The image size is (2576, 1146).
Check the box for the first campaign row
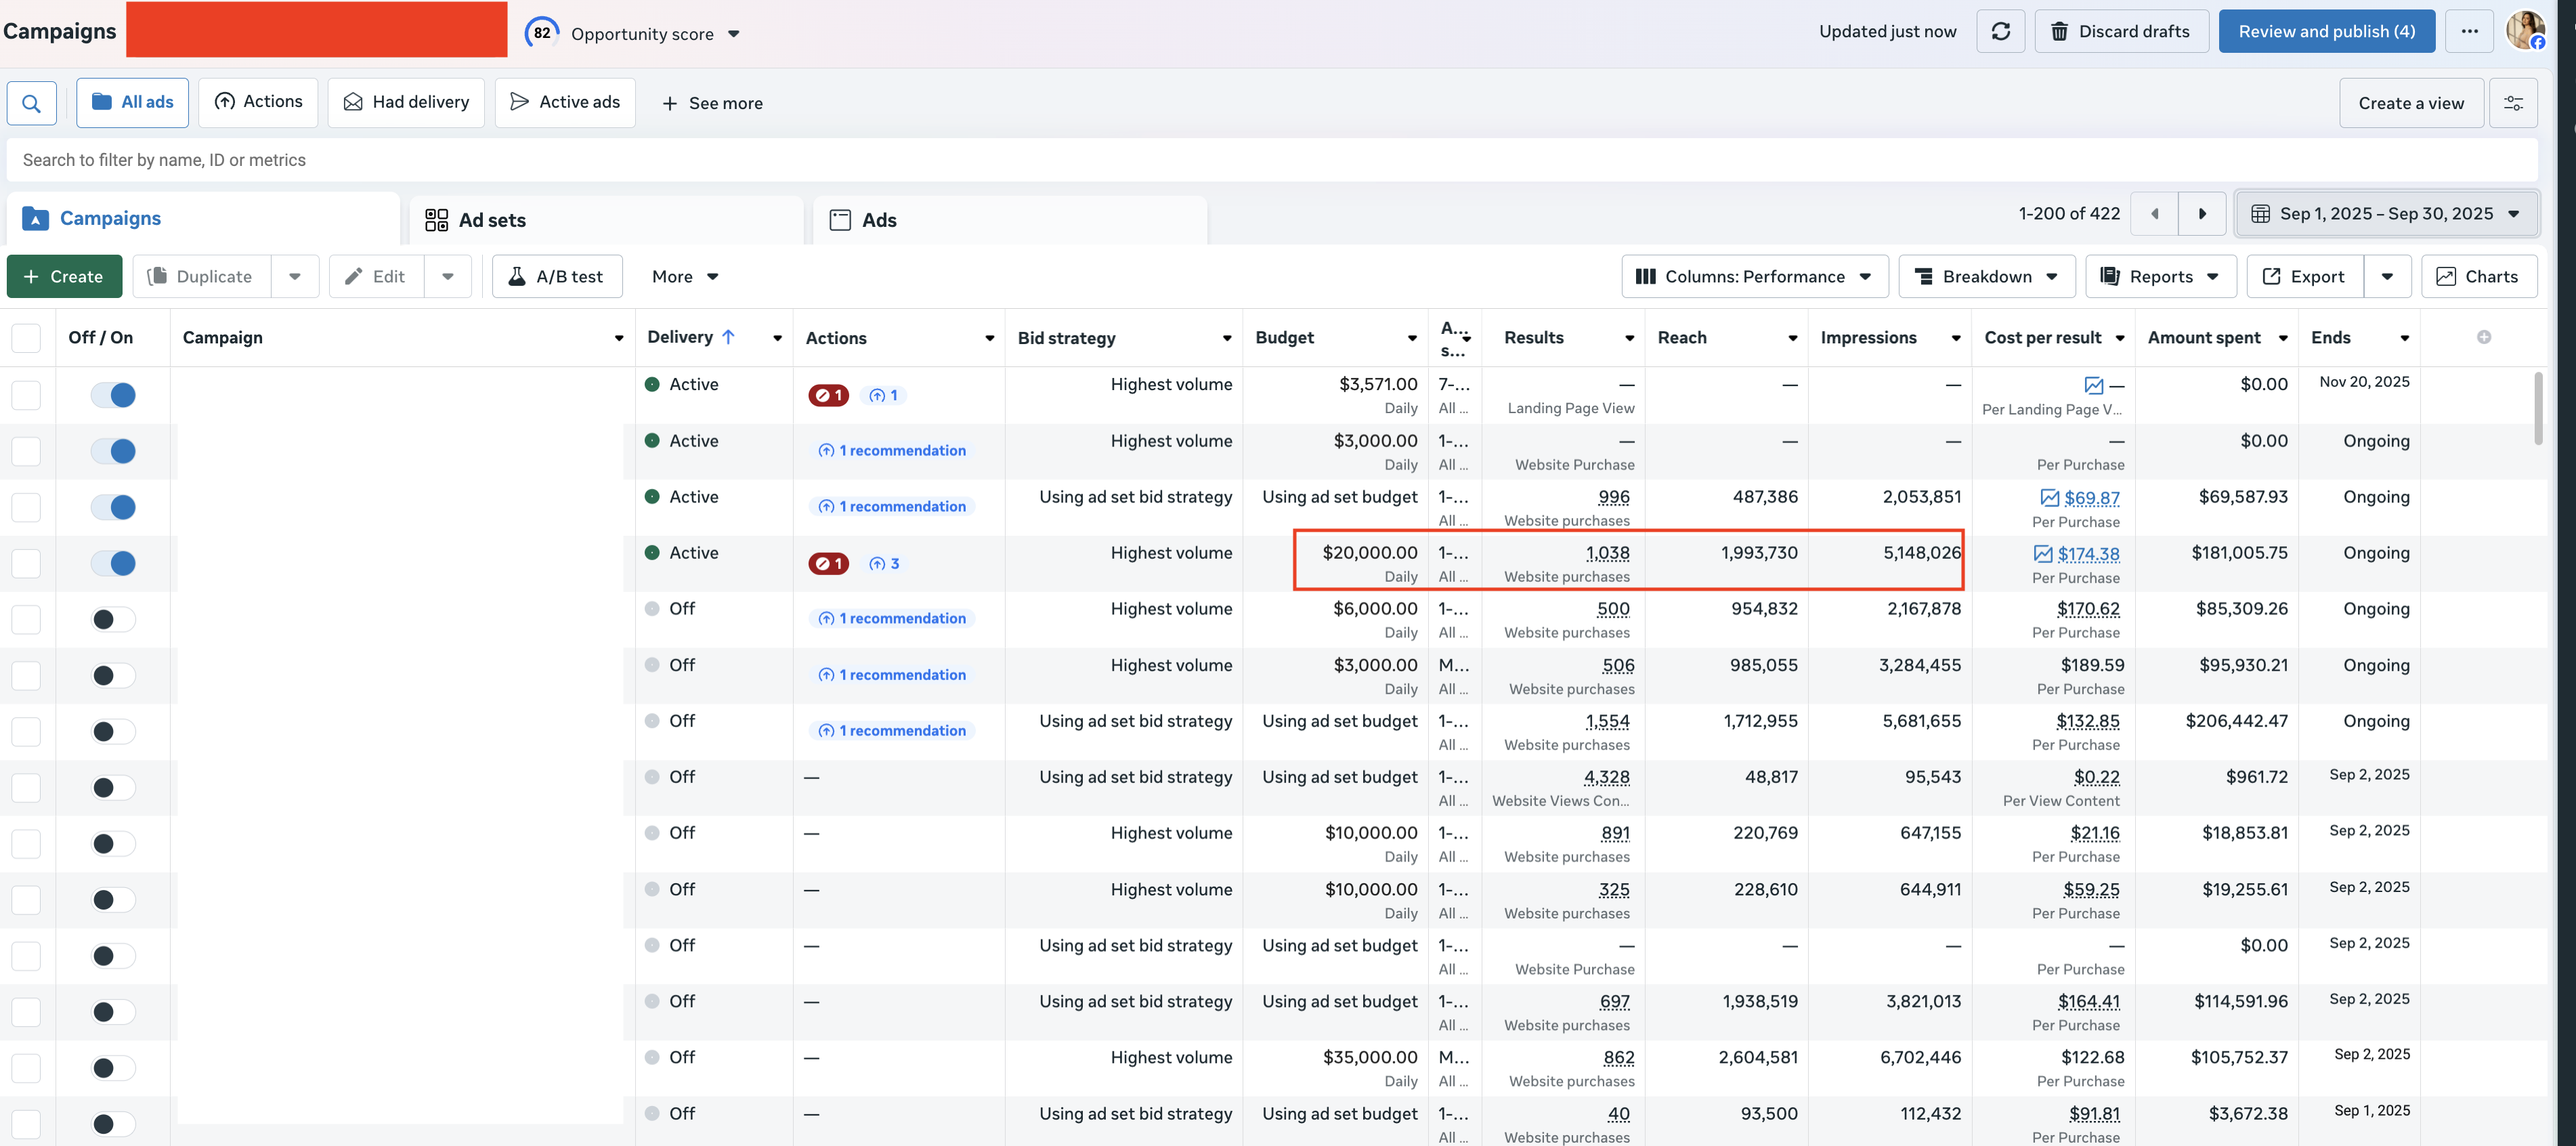pos(26,395)
